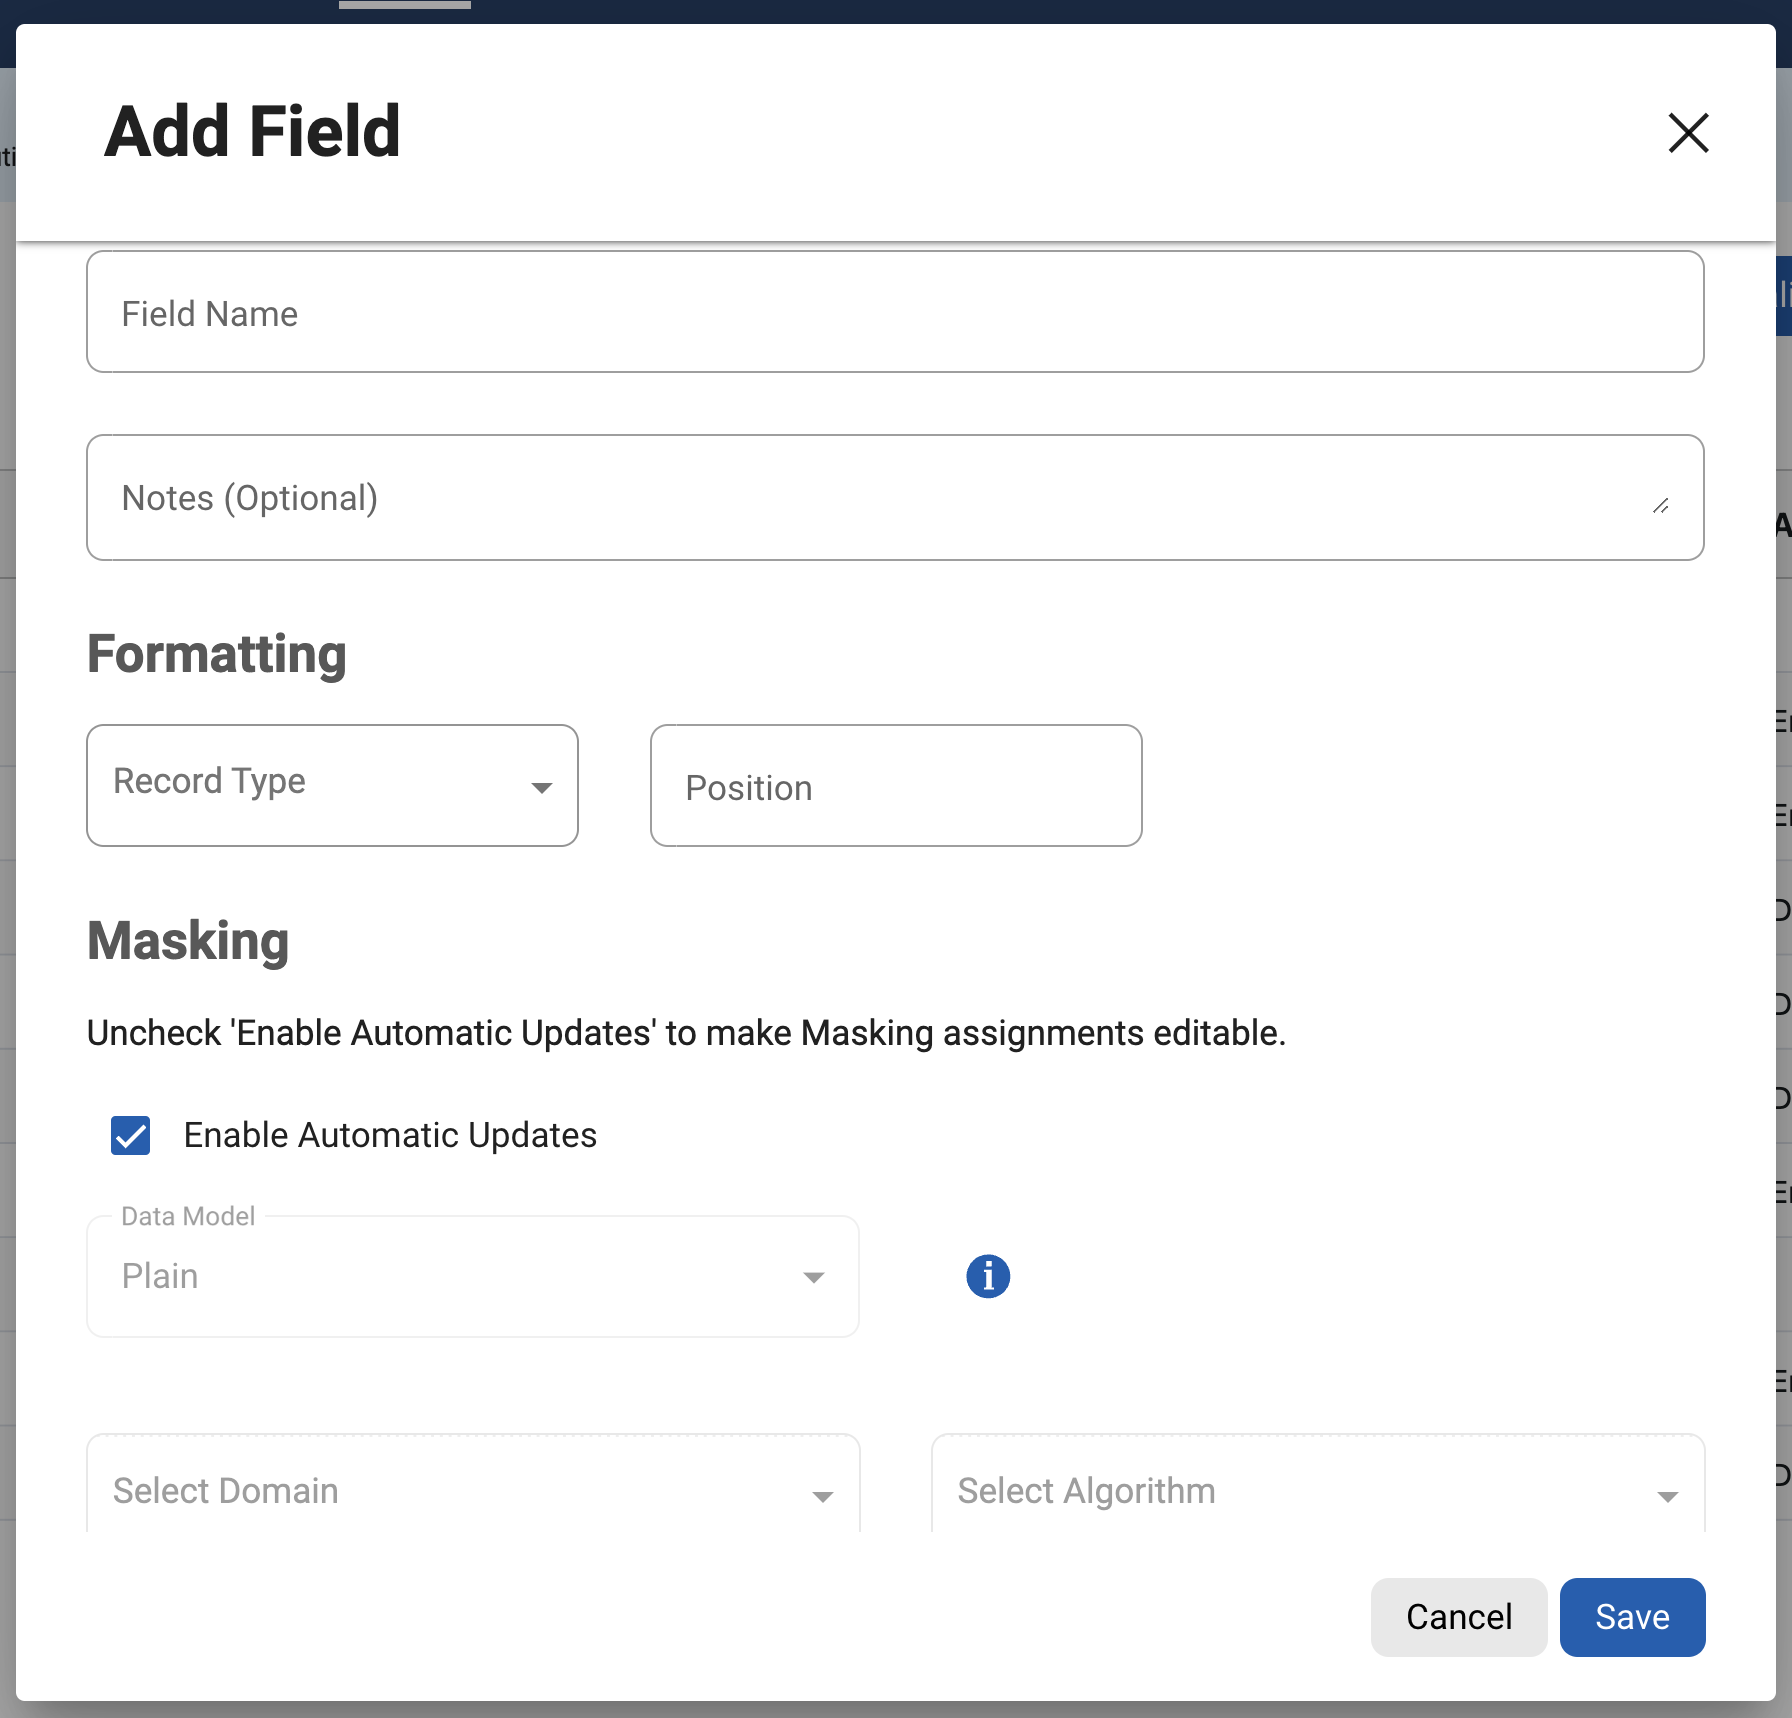Click the caret arrow in Record Type
1792x1718 pixels.
pos(541,788)
